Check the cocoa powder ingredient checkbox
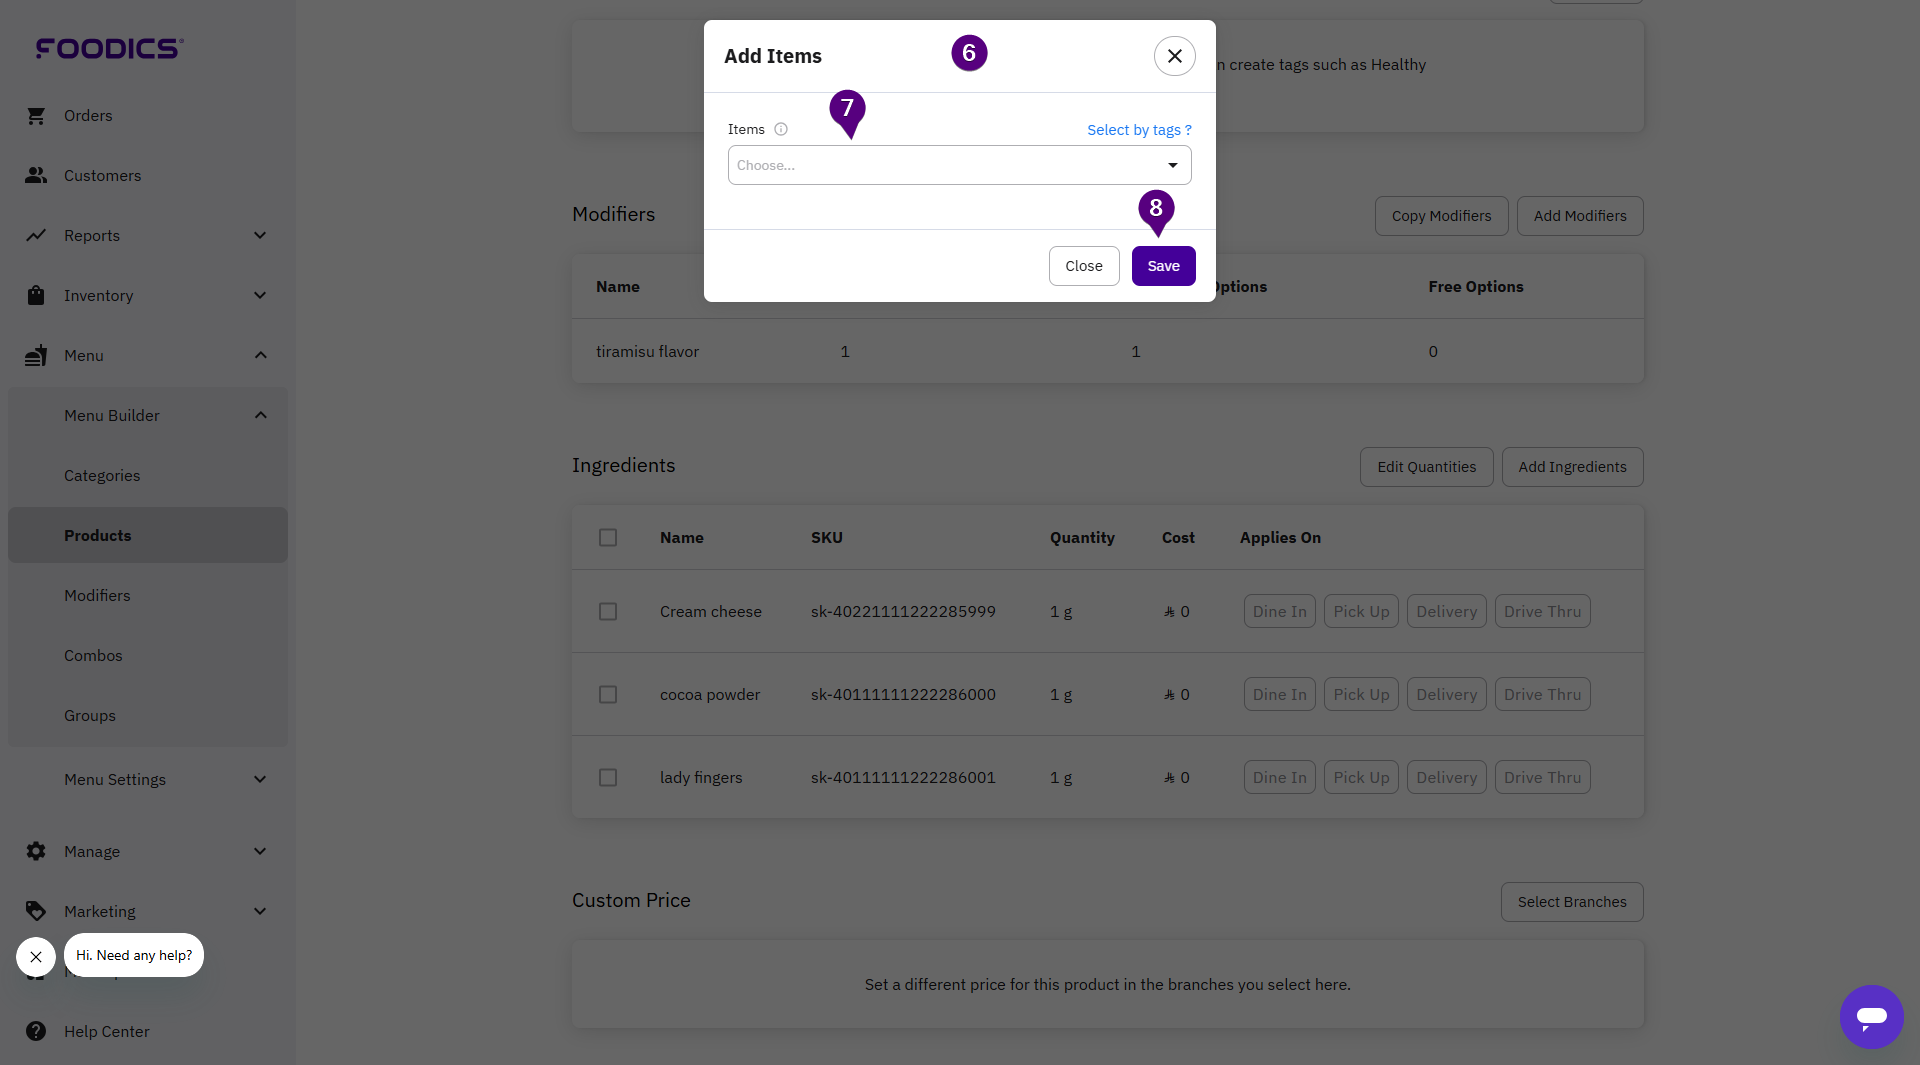 pyautogui.click(x=608, y=694)
